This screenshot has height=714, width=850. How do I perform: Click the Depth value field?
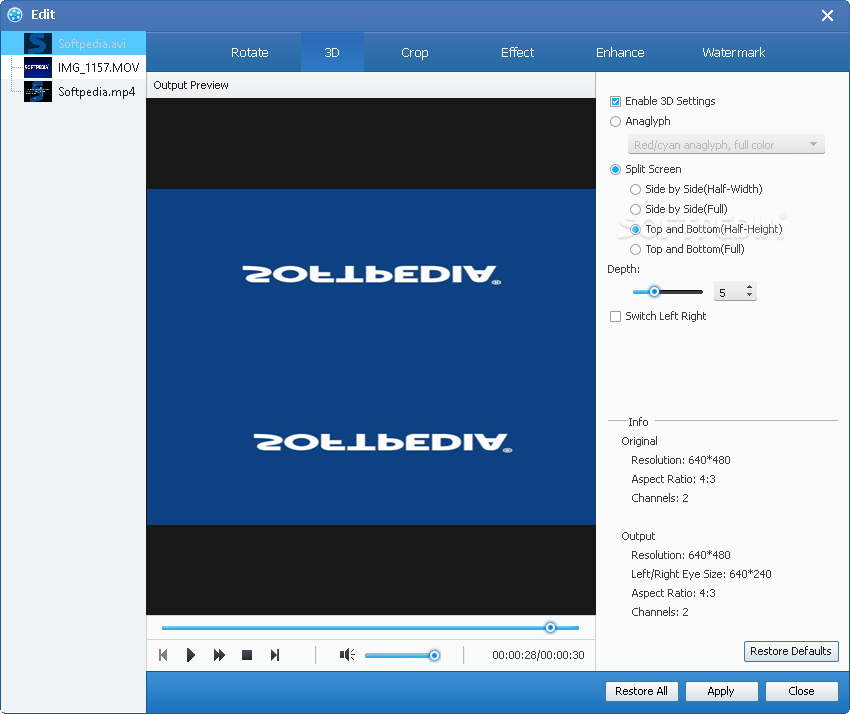[x=729, y=292]
